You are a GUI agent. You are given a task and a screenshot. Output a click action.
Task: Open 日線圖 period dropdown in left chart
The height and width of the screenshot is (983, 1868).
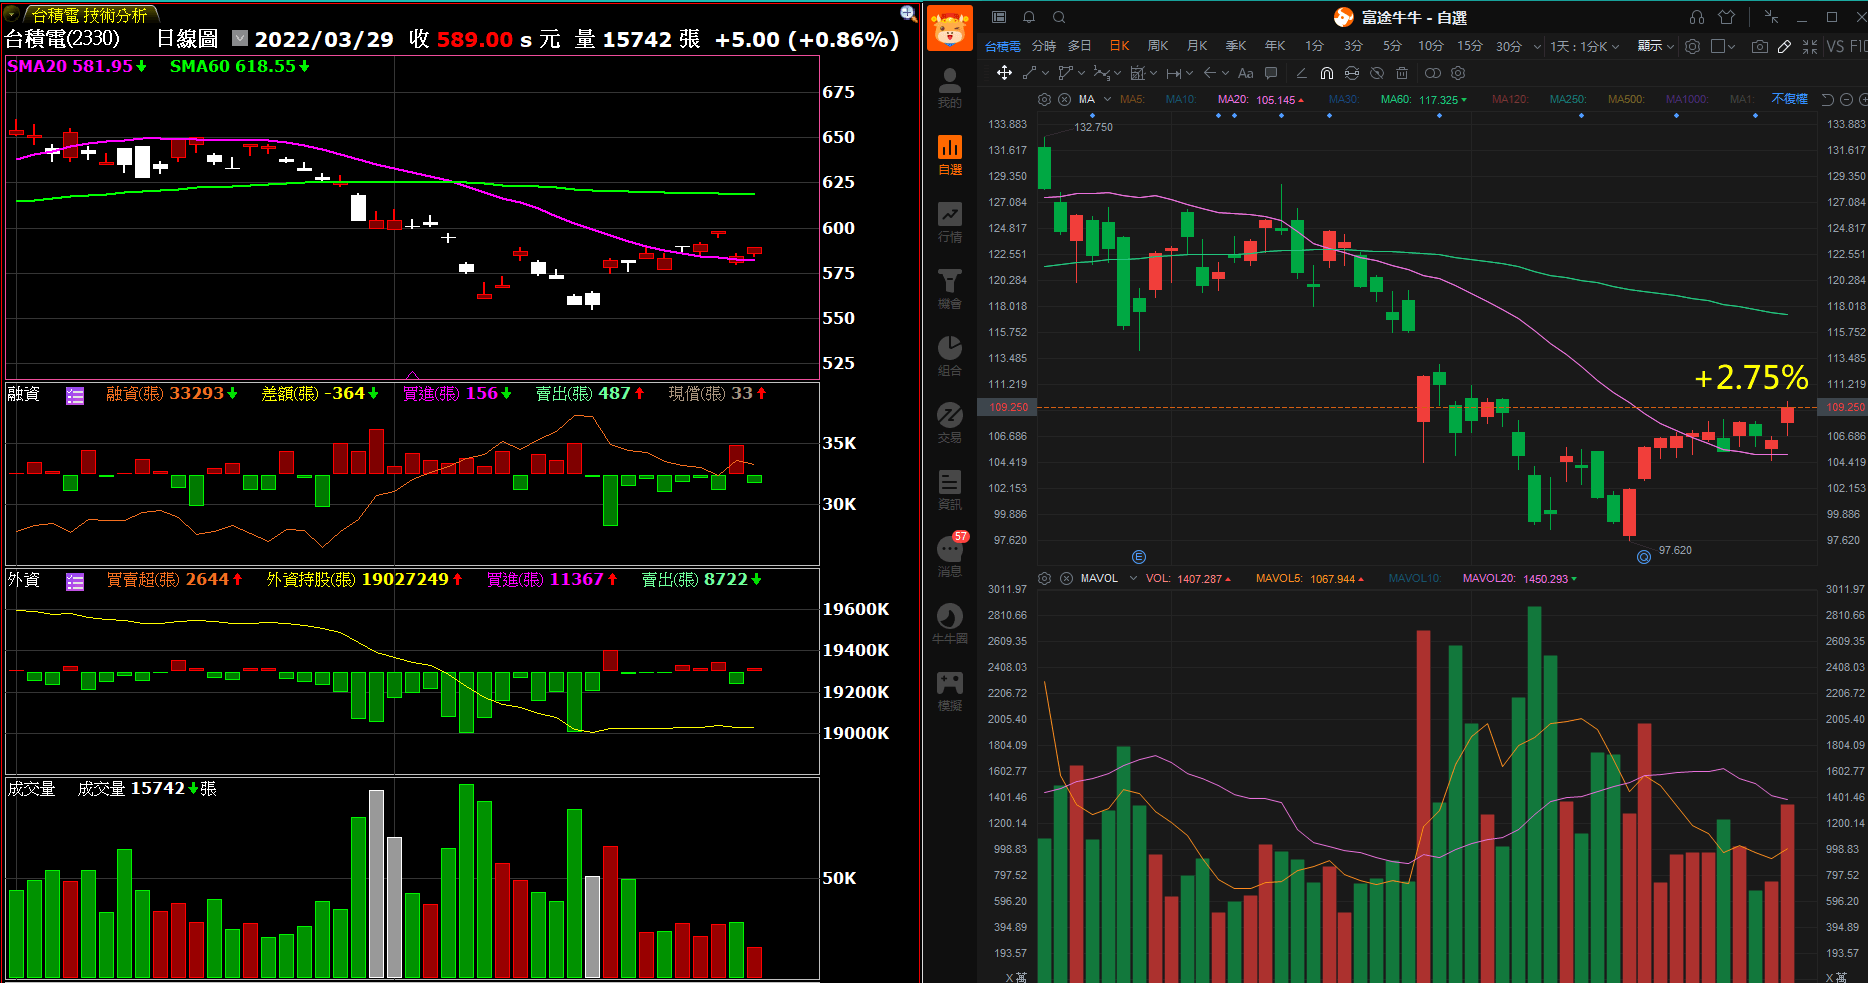[240, 38]
